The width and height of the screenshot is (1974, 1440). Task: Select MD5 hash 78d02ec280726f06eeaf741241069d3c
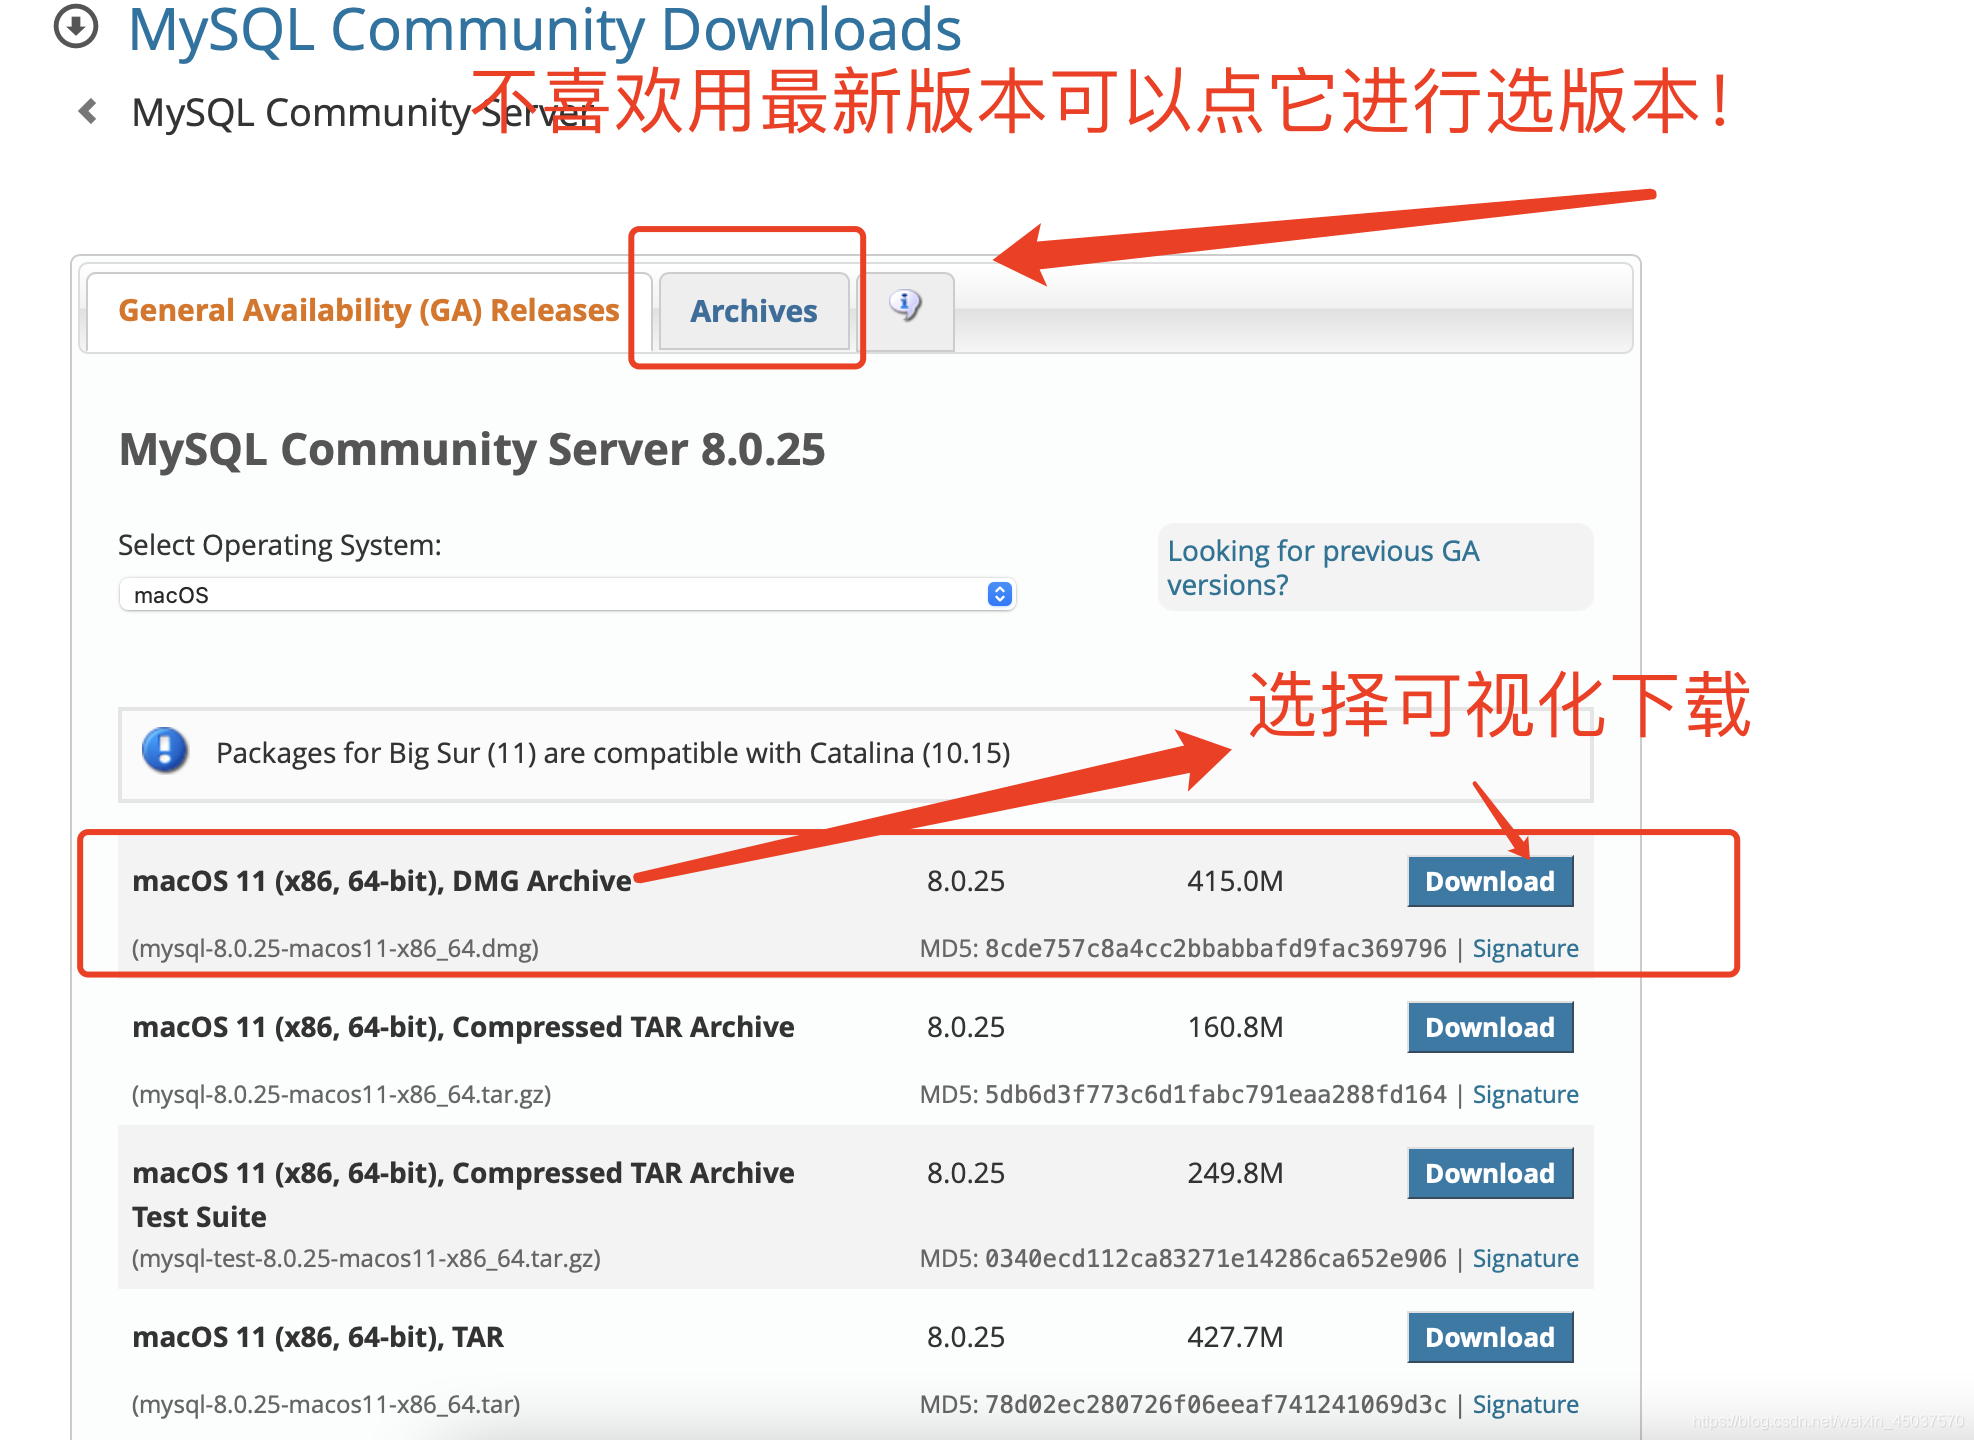[x=1215, y=1404]
